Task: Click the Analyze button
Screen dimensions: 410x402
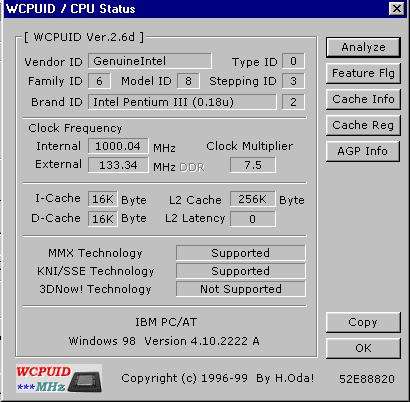Action: coord(363,47)
